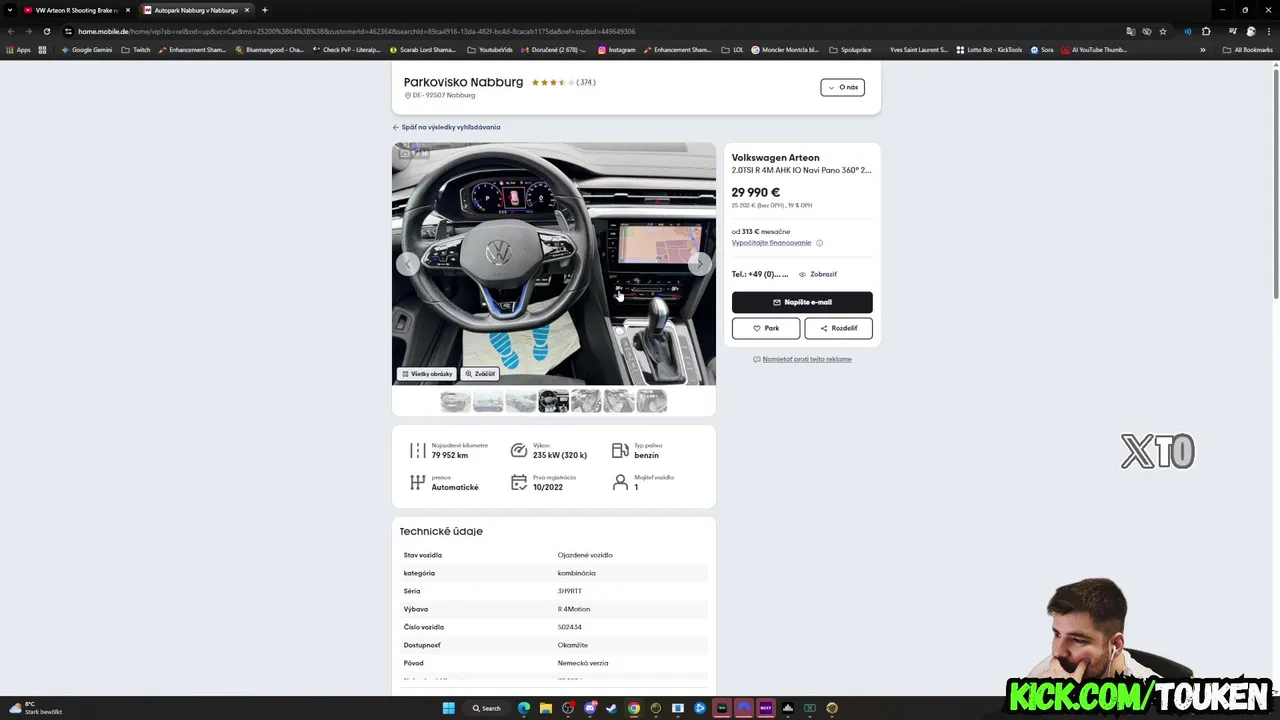
Task: Select first car thumbnail in strip
Action: pyautogui.click(x=455, y=401)
